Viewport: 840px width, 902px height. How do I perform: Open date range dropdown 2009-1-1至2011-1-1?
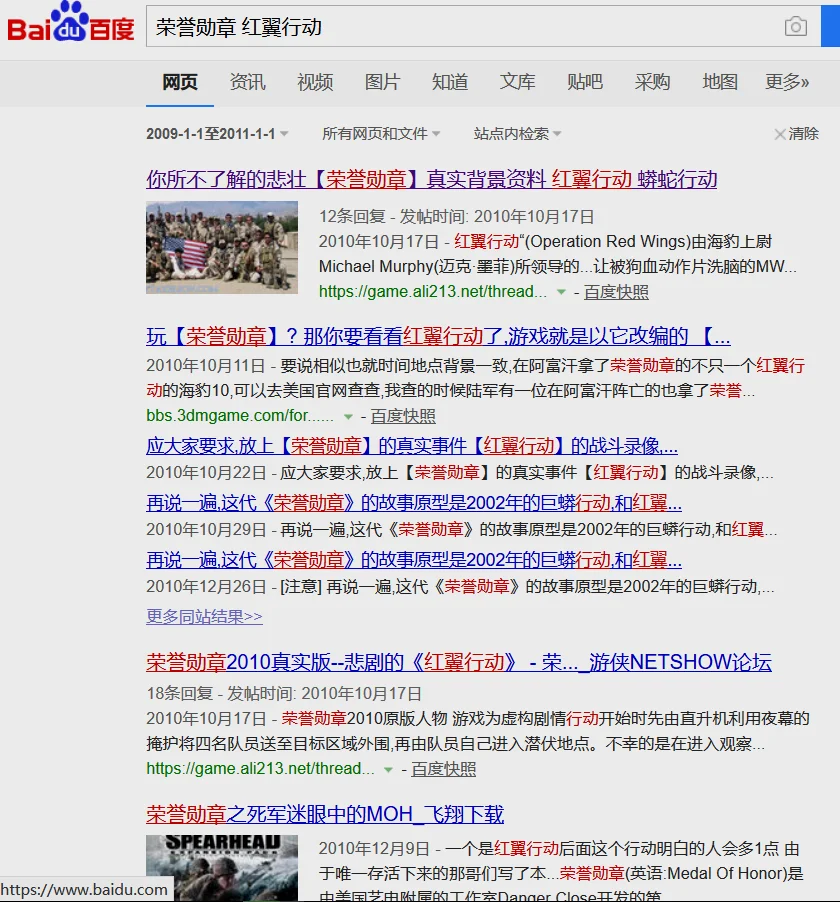coord(217,134)
